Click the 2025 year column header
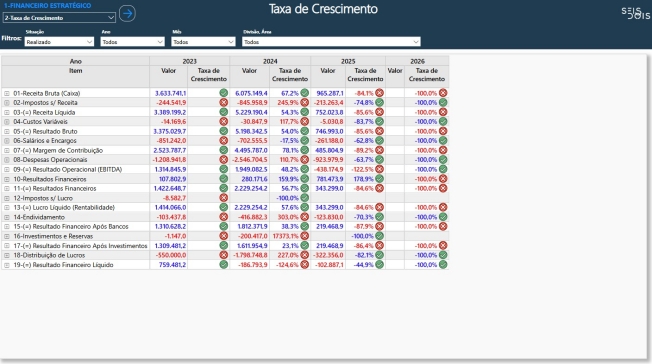The width and height of the screenshot is (652, 364). coord(348,61)
